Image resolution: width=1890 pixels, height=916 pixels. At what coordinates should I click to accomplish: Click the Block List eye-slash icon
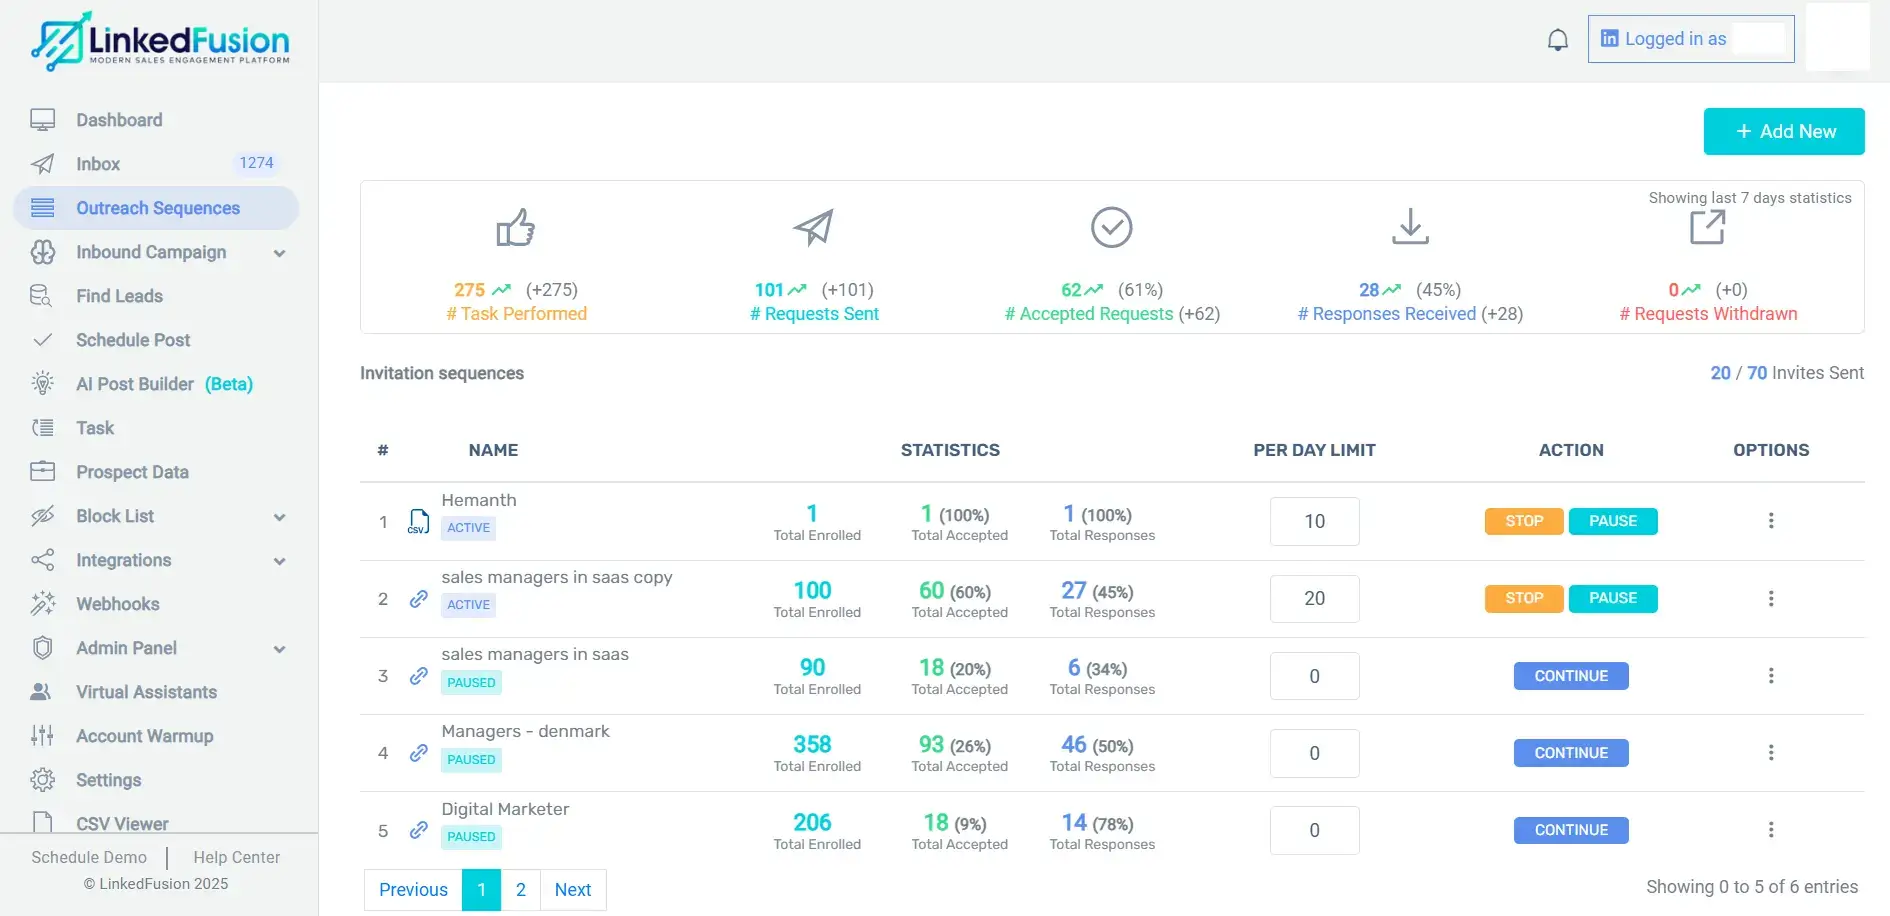point(42,516)
